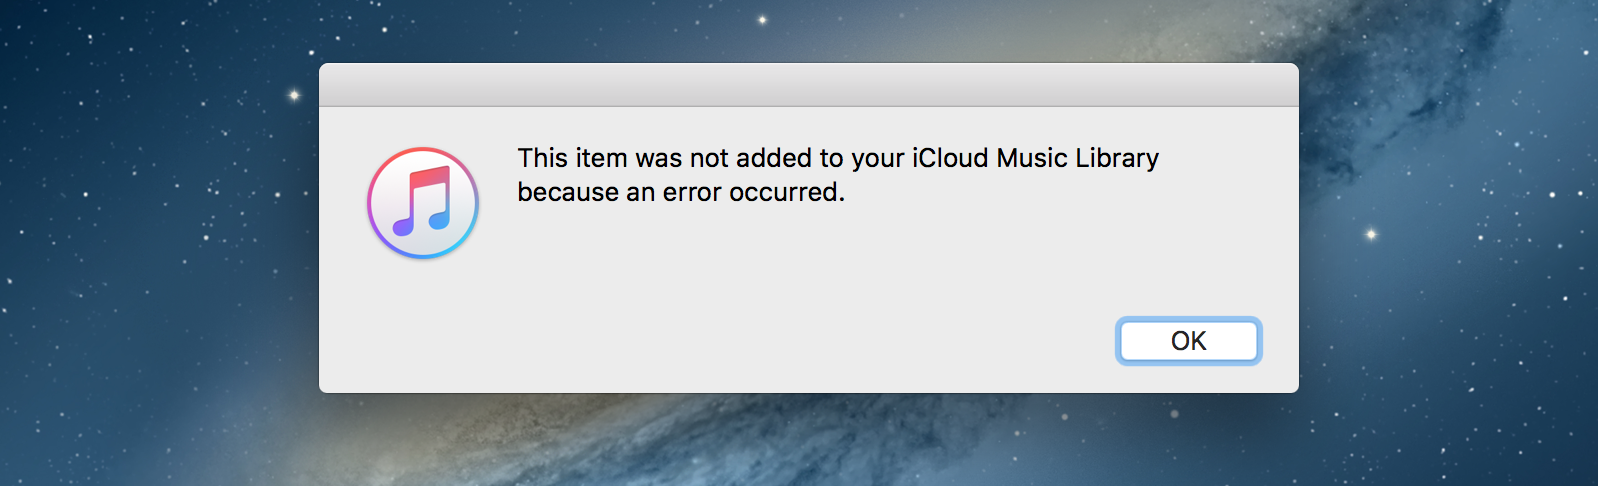Click the bright star right of dialog
This screenshot has width=1598, height=486.
[x=1371, y=234]
